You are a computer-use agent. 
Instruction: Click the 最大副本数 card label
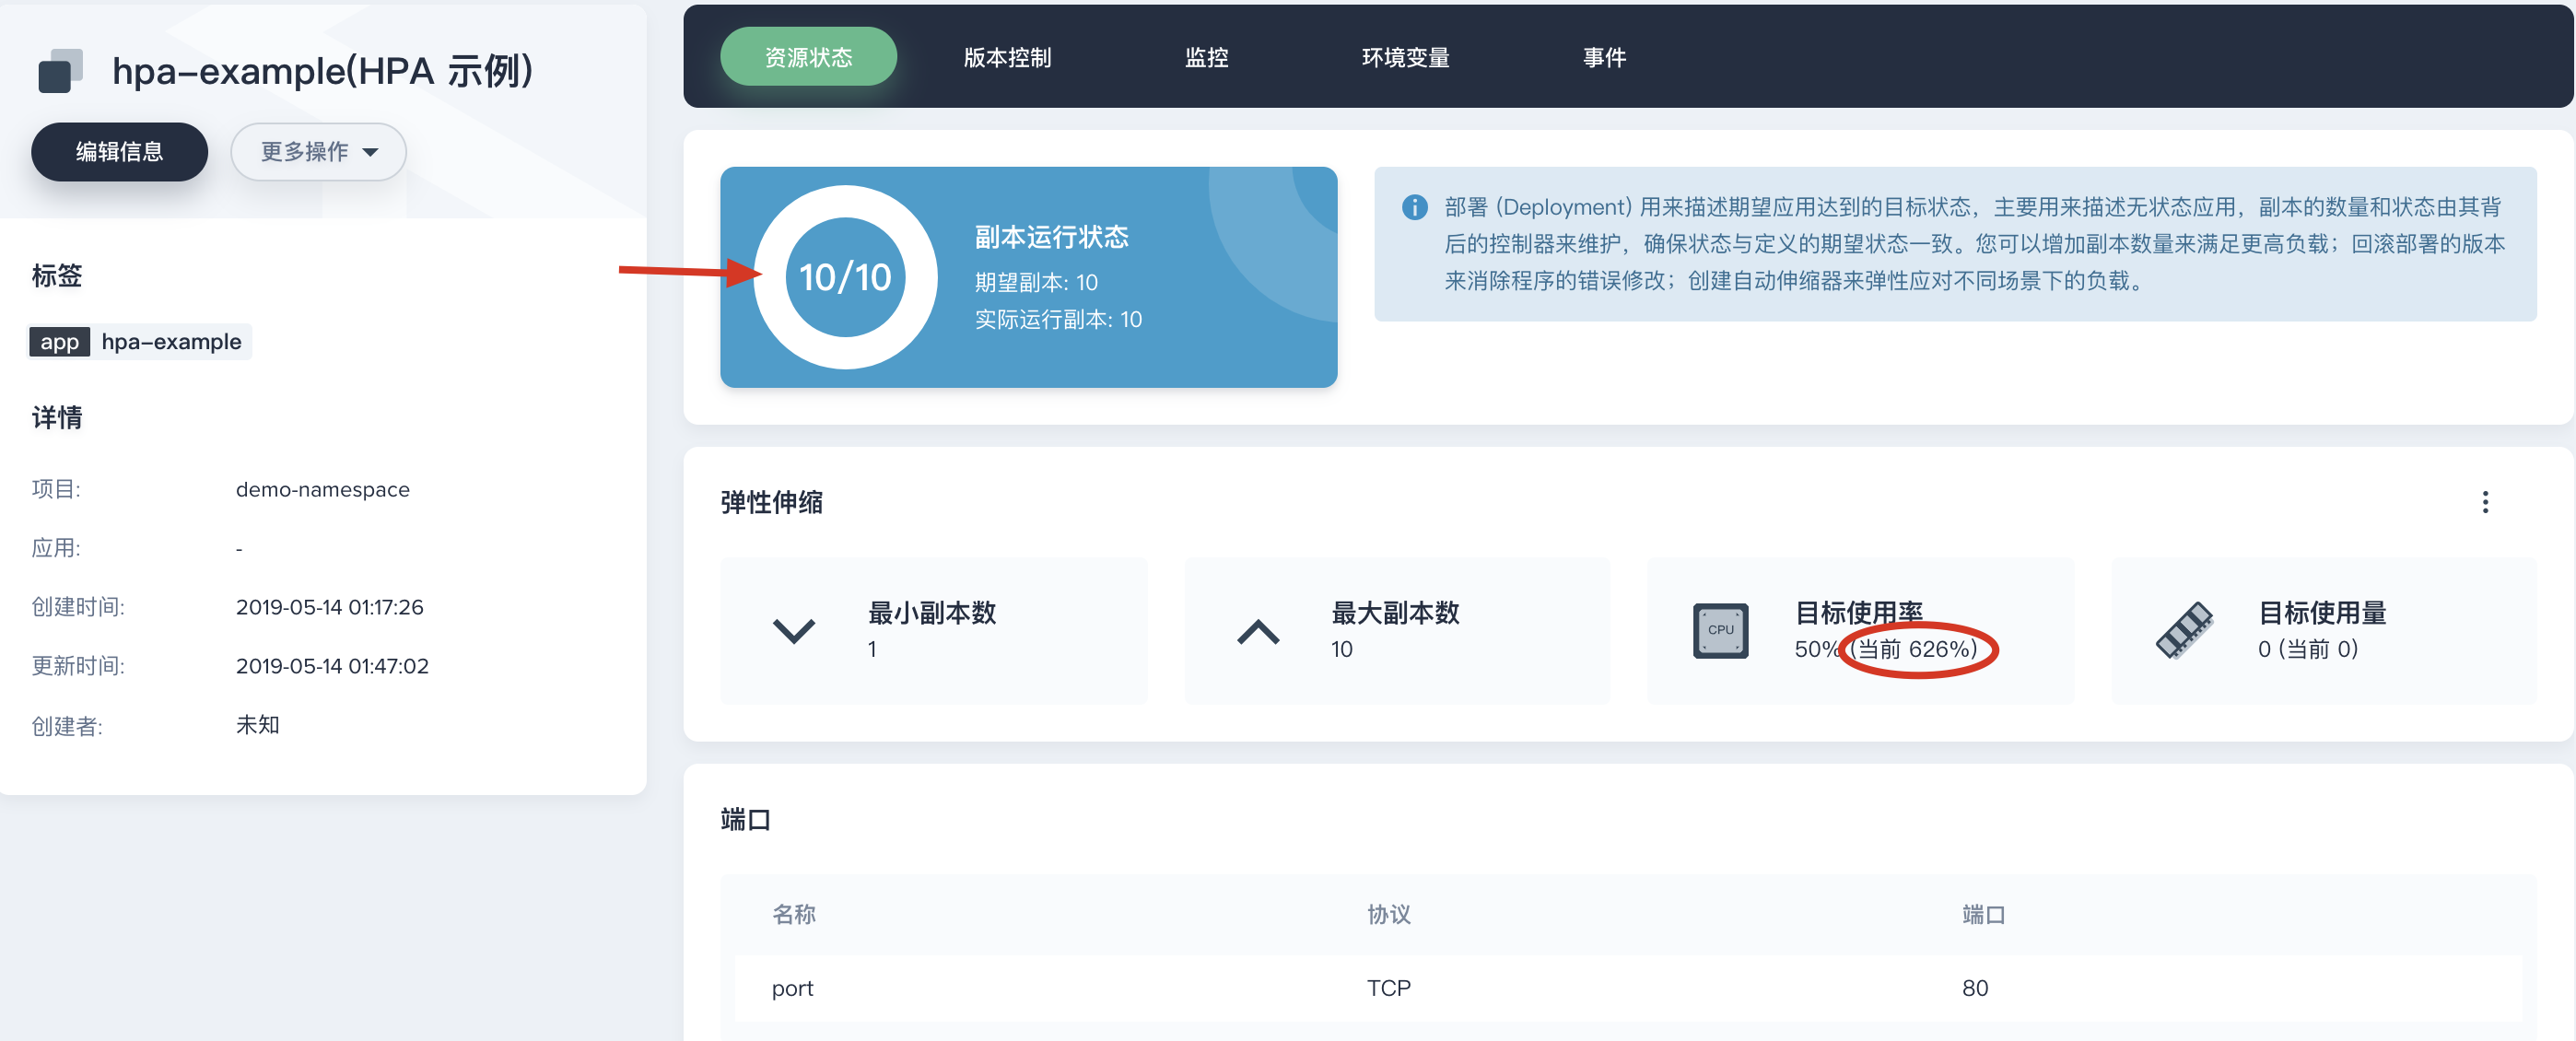click(1395, 613)
